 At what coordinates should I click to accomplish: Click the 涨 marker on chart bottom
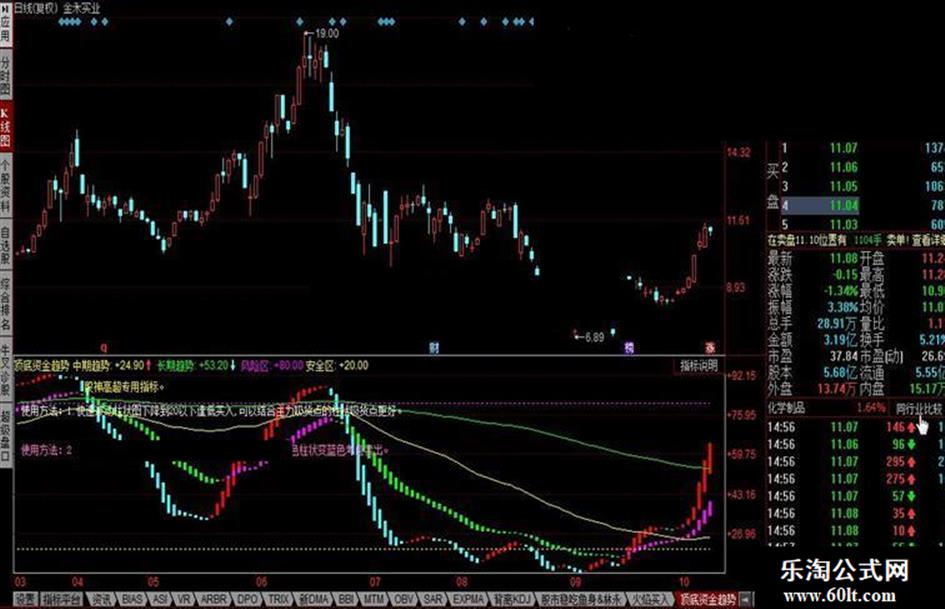tap(710, 347)
